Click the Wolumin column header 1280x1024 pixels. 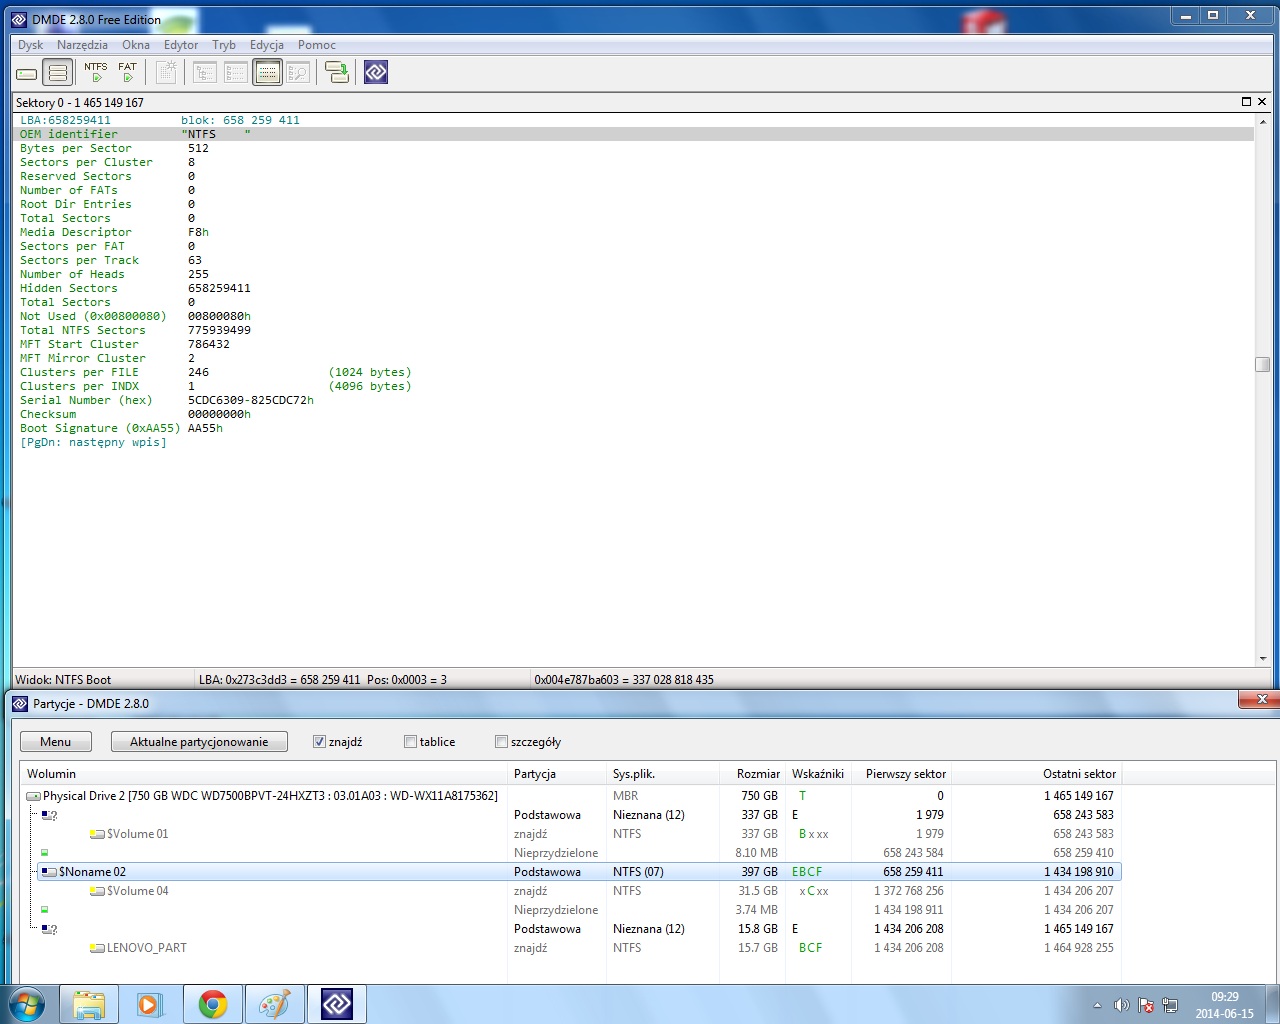click(x=264, y=774)
